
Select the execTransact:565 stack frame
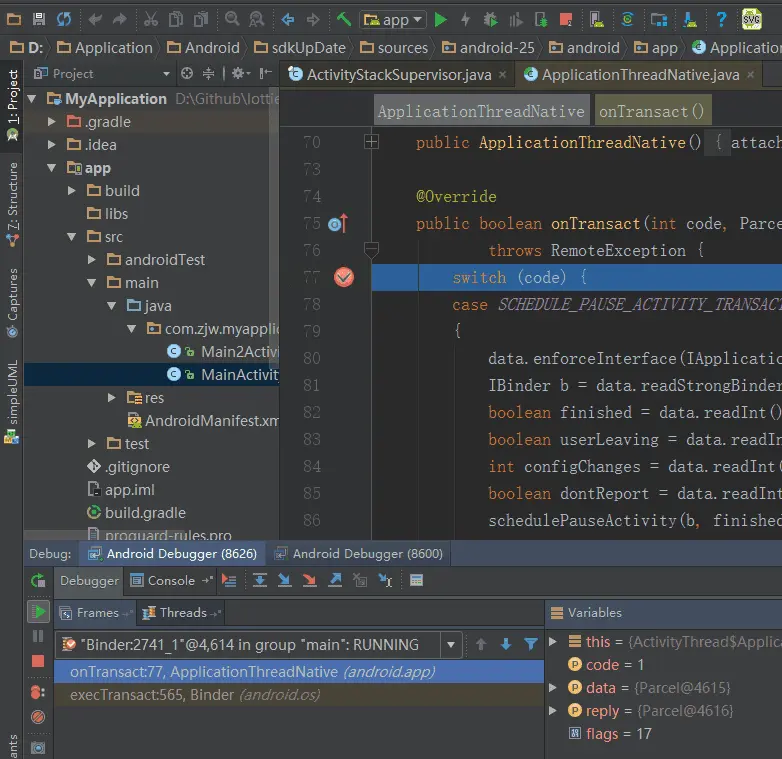click(151, 695)
